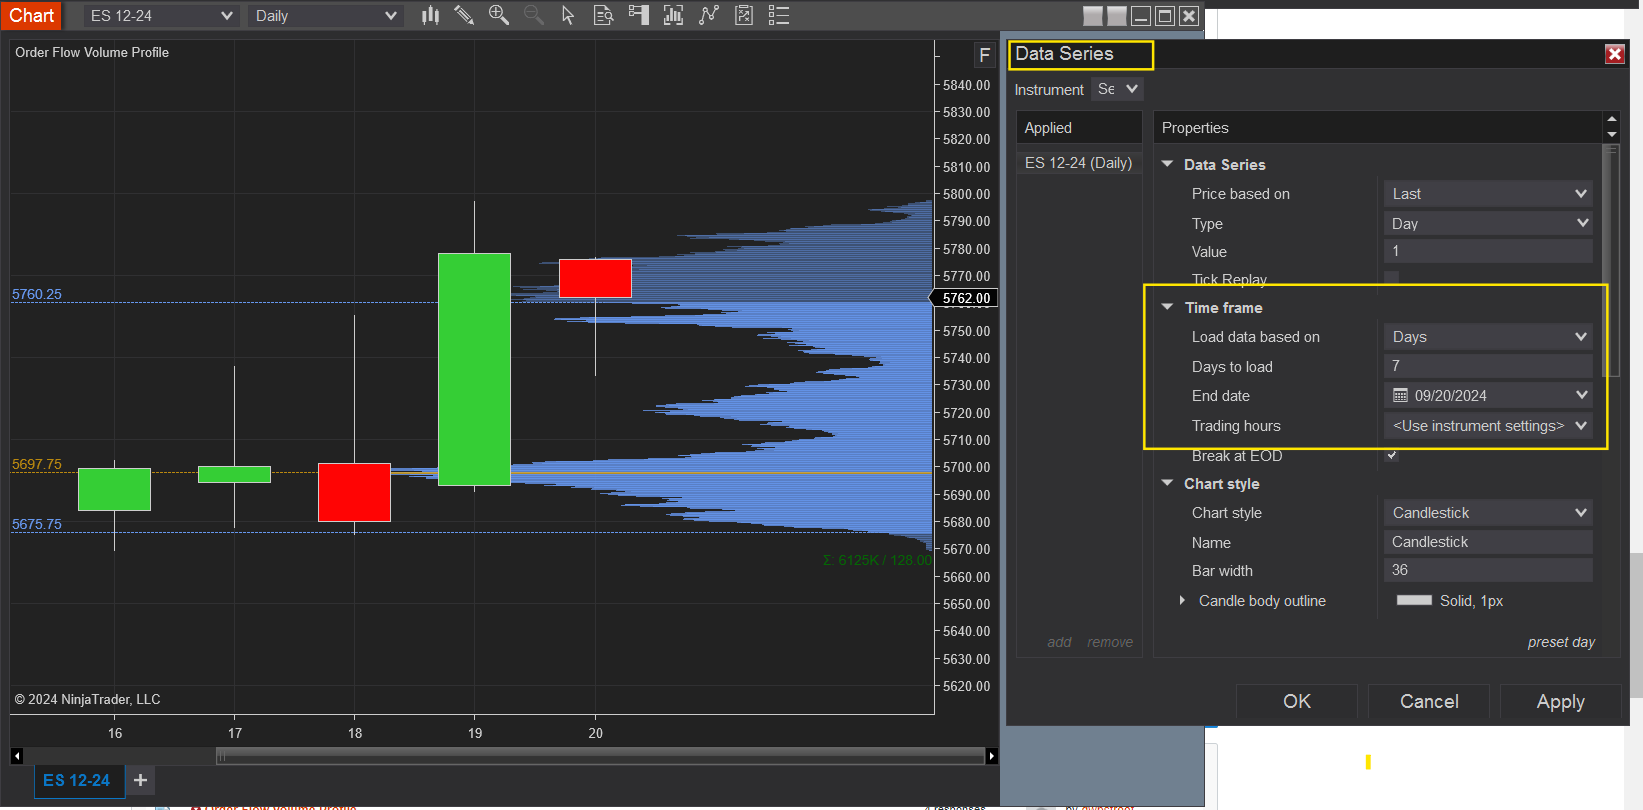This screenshot has height=810, width=1643.
Task: Add a new chart tab with plus
Action: [x=140, y=780]
